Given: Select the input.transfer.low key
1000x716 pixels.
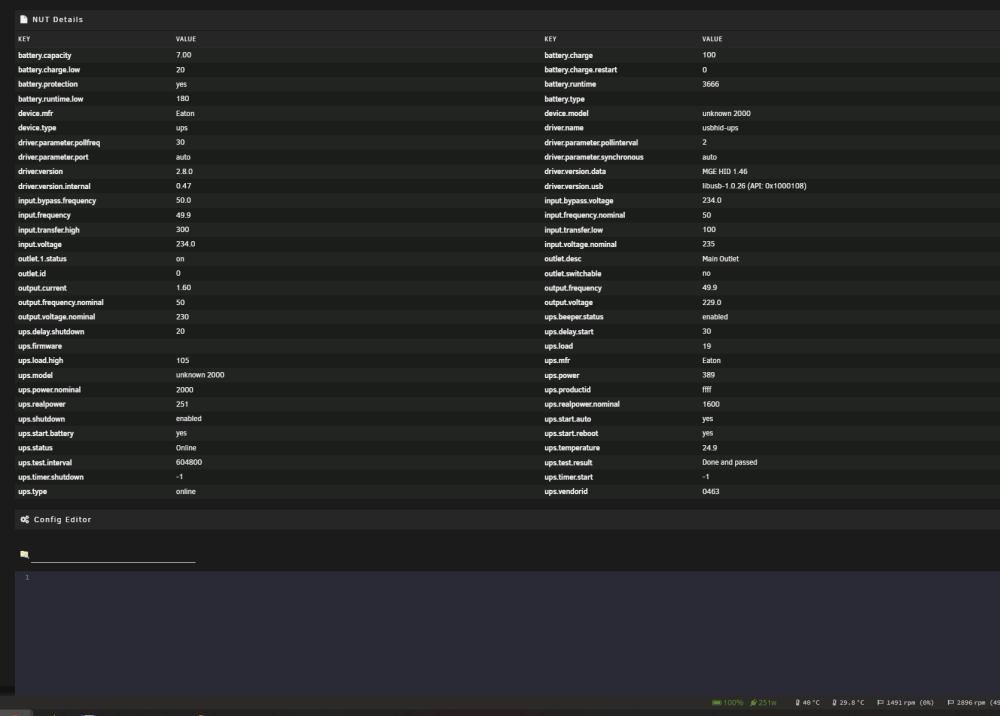Looking at the screenshot, I should point(573,230).
